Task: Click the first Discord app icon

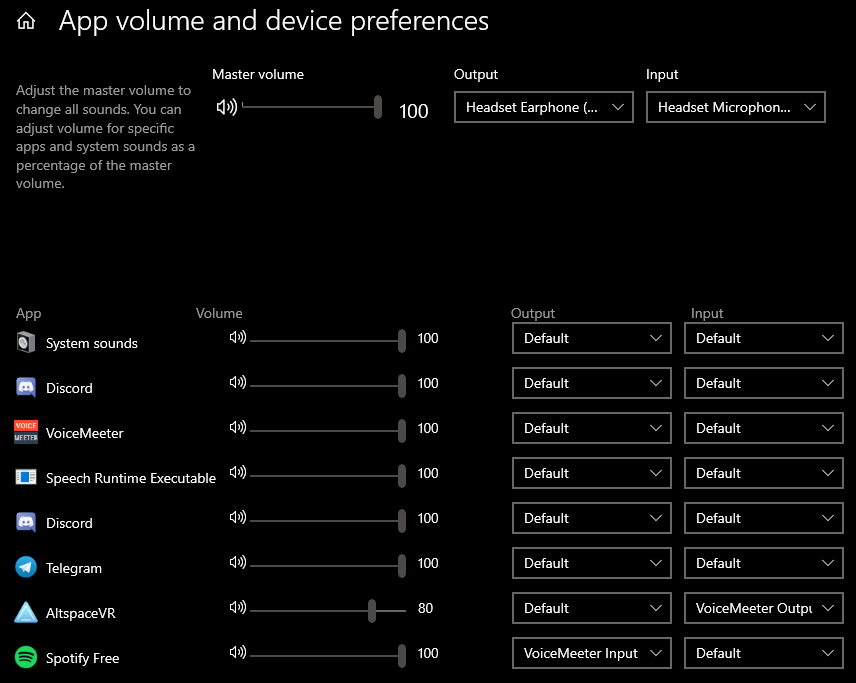Action: click(26, 387)
